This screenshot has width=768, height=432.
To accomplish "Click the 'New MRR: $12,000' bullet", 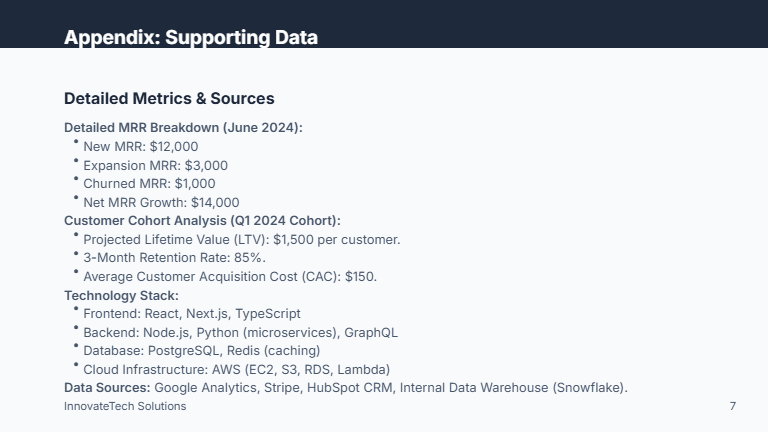I will (140, 146).
